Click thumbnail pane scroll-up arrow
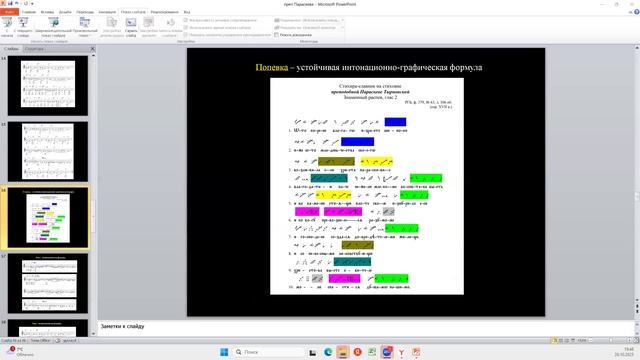This screenshot has width=640, height=360. click(x=93, y=55)
